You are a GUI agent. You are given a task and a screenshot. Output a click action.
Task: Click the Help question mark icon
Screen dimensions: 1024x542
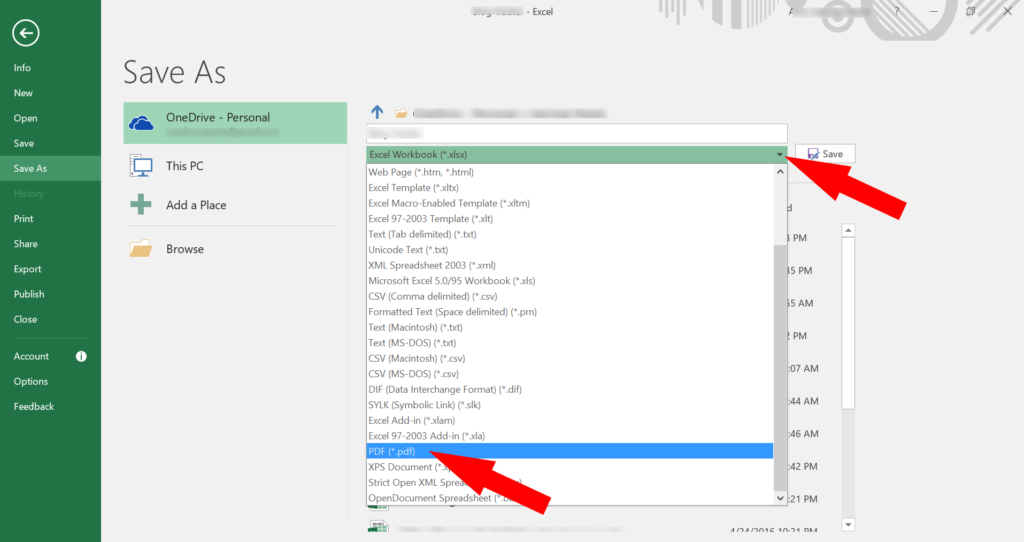pos(897,11)
